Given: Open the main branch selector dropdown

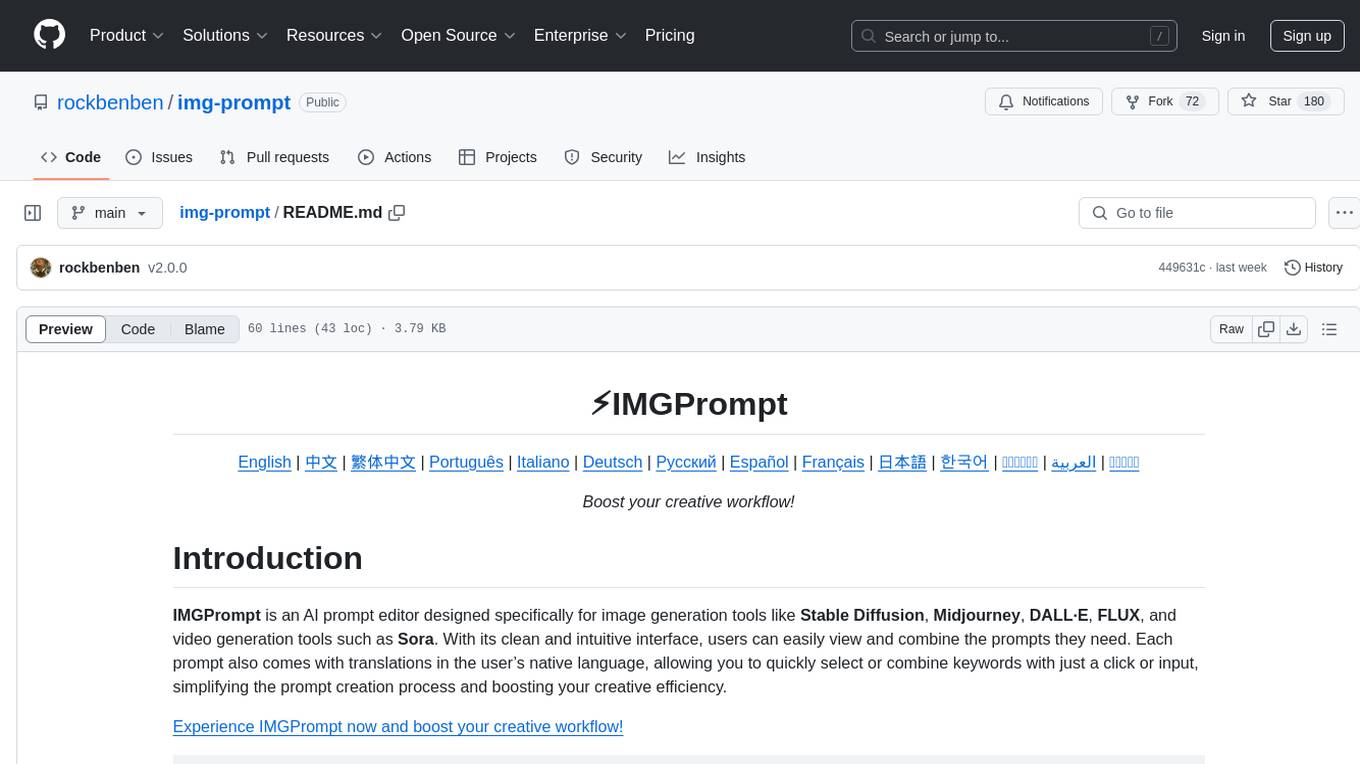Looking at the screenshot, I should (109, 213).
